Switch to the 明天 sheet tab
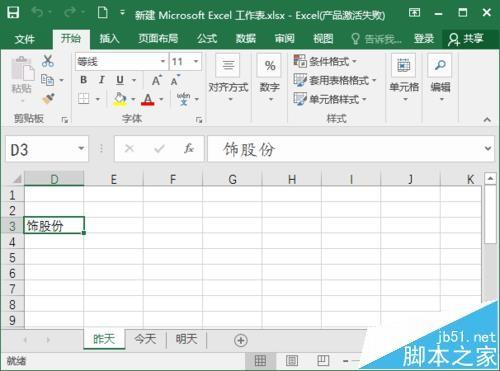Screen dimensions: 500x371 [187, 339]
